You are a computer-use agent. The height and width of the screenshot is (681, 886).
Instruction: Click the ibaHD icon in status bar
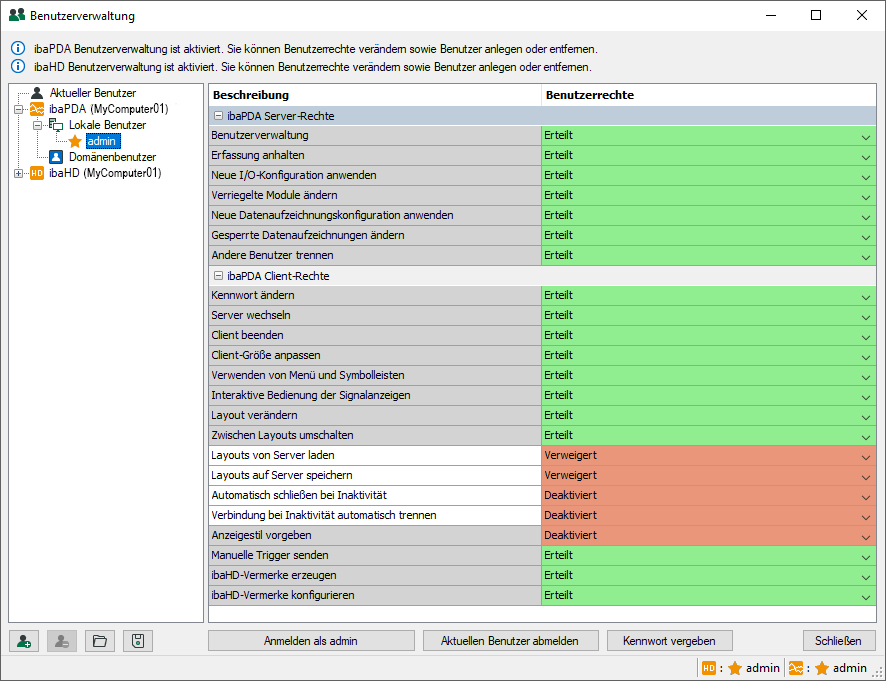coord(709,668)
